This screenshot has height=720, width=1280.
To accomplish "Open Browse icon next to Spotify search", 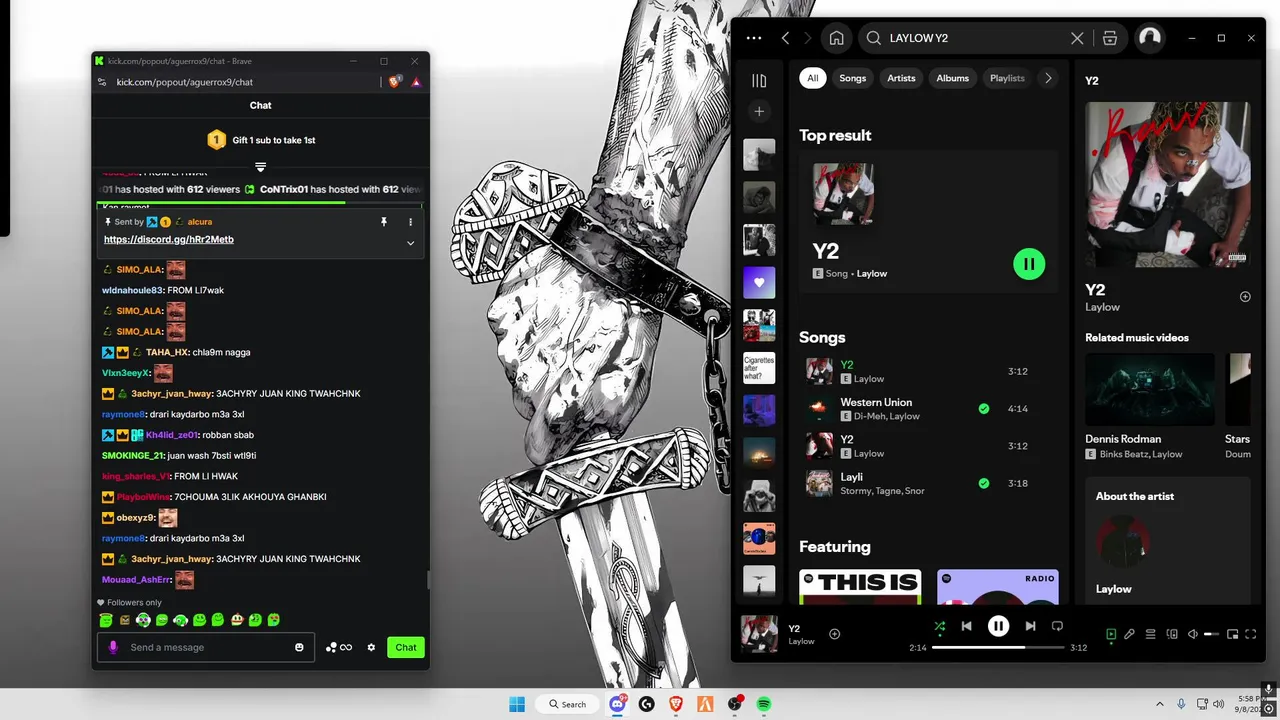I will click(1110, 38).
